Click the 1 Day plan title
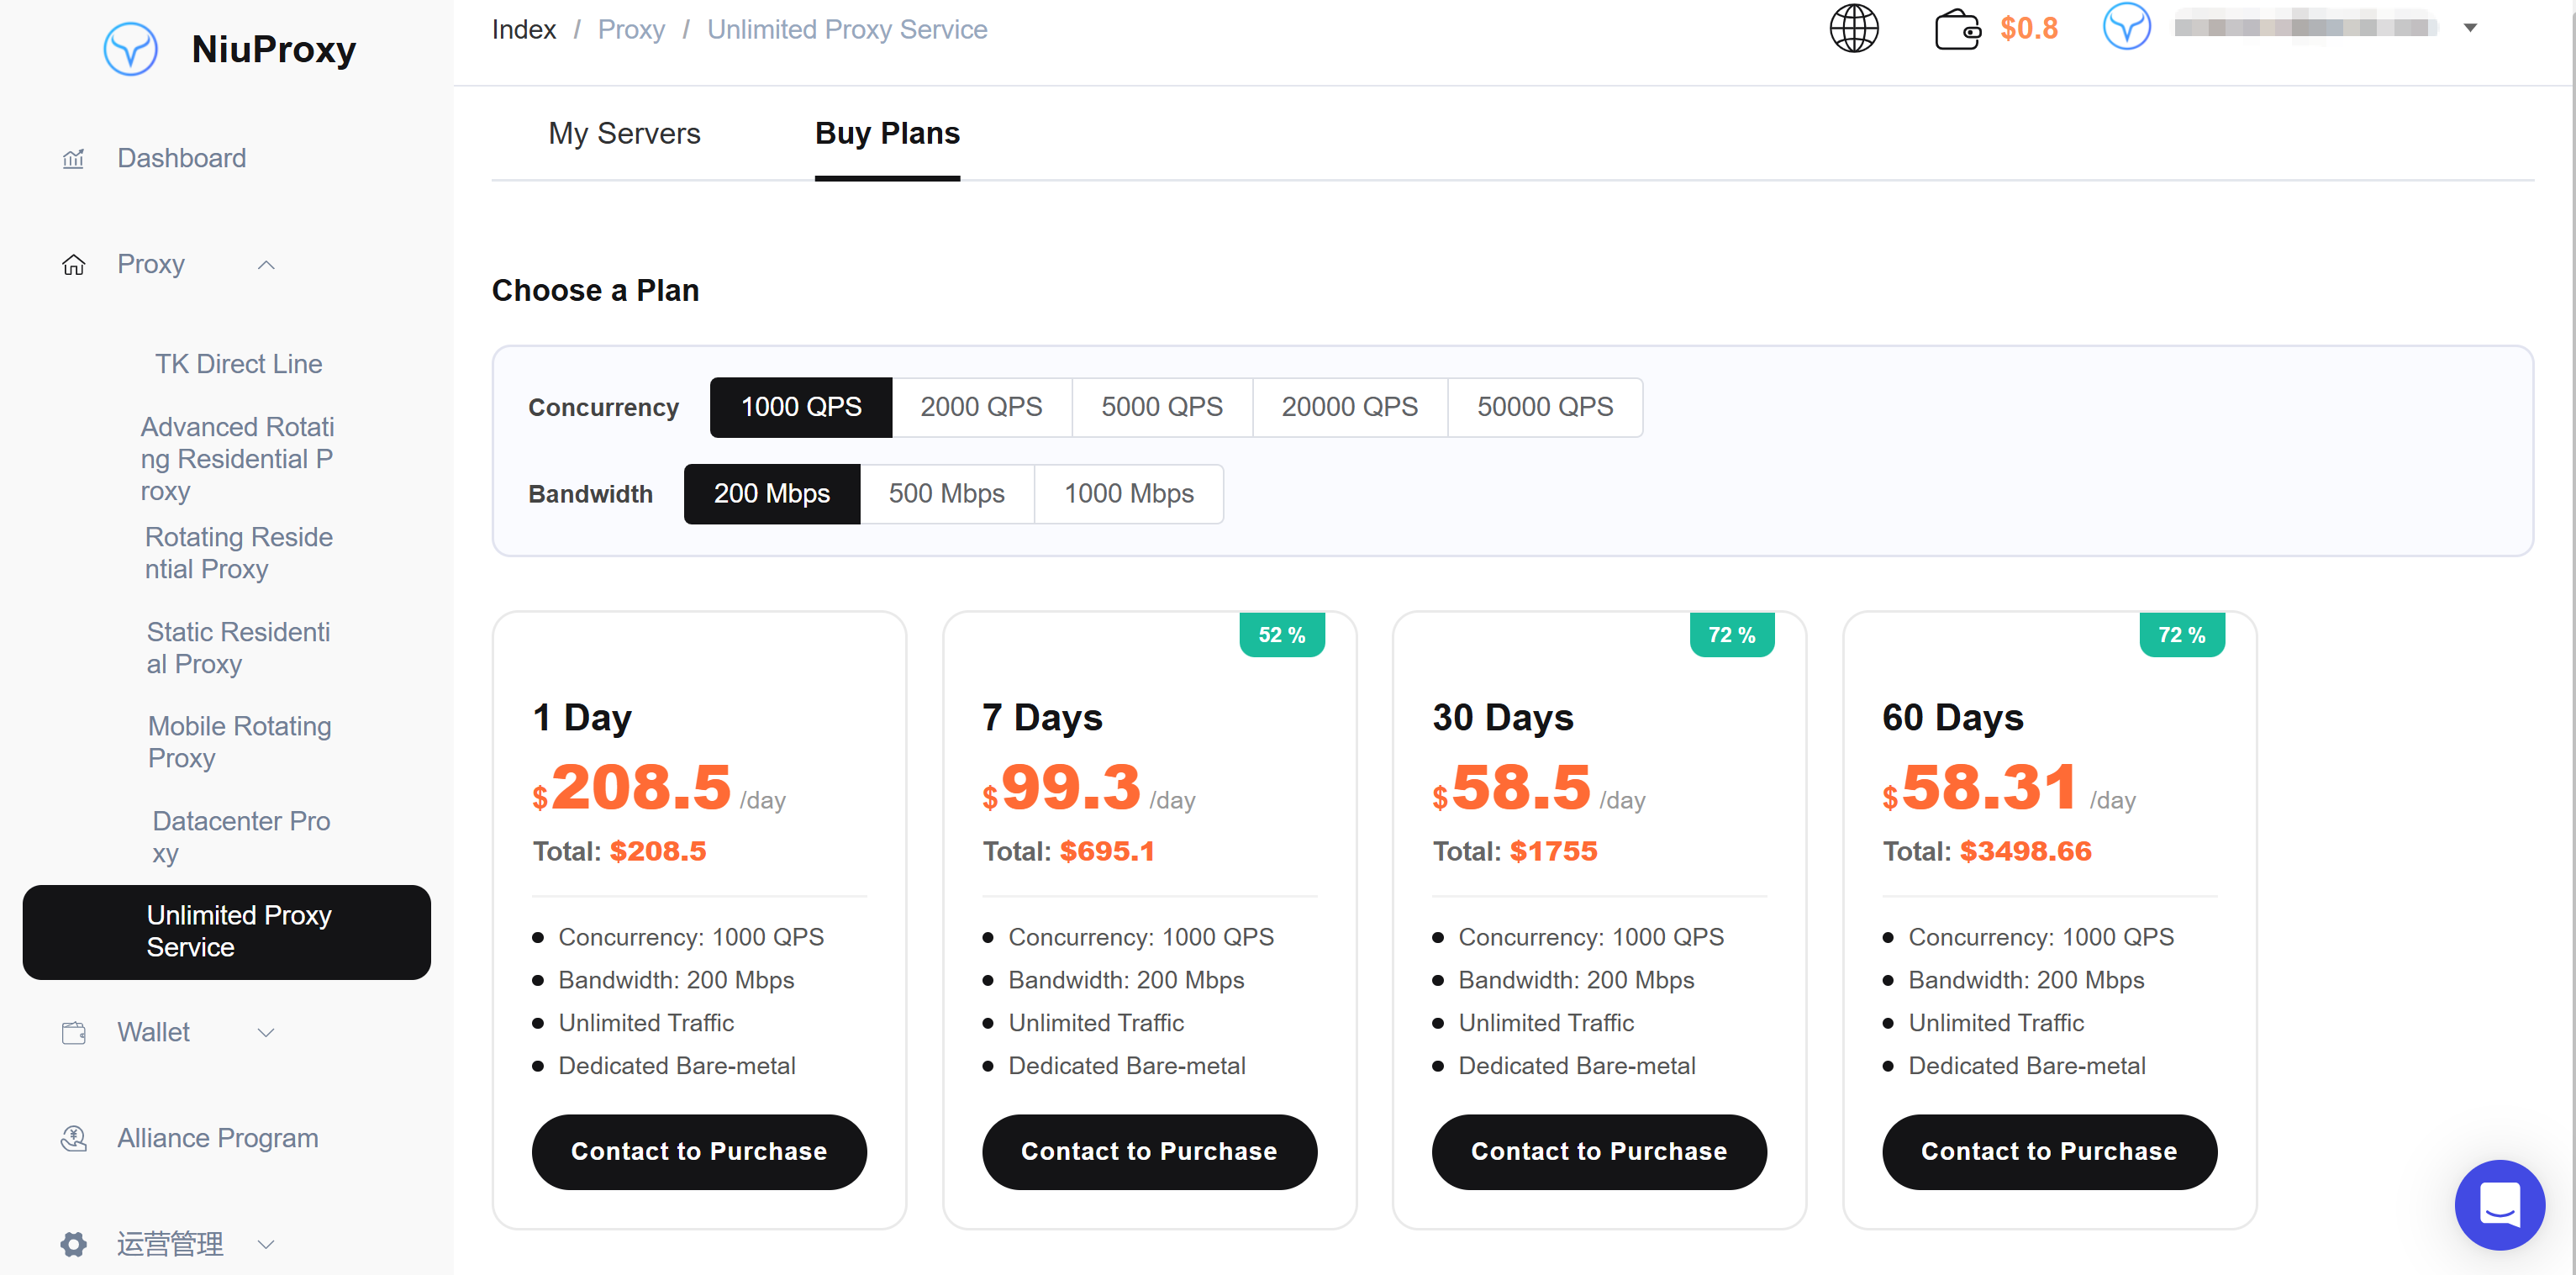 coord(582,717)
